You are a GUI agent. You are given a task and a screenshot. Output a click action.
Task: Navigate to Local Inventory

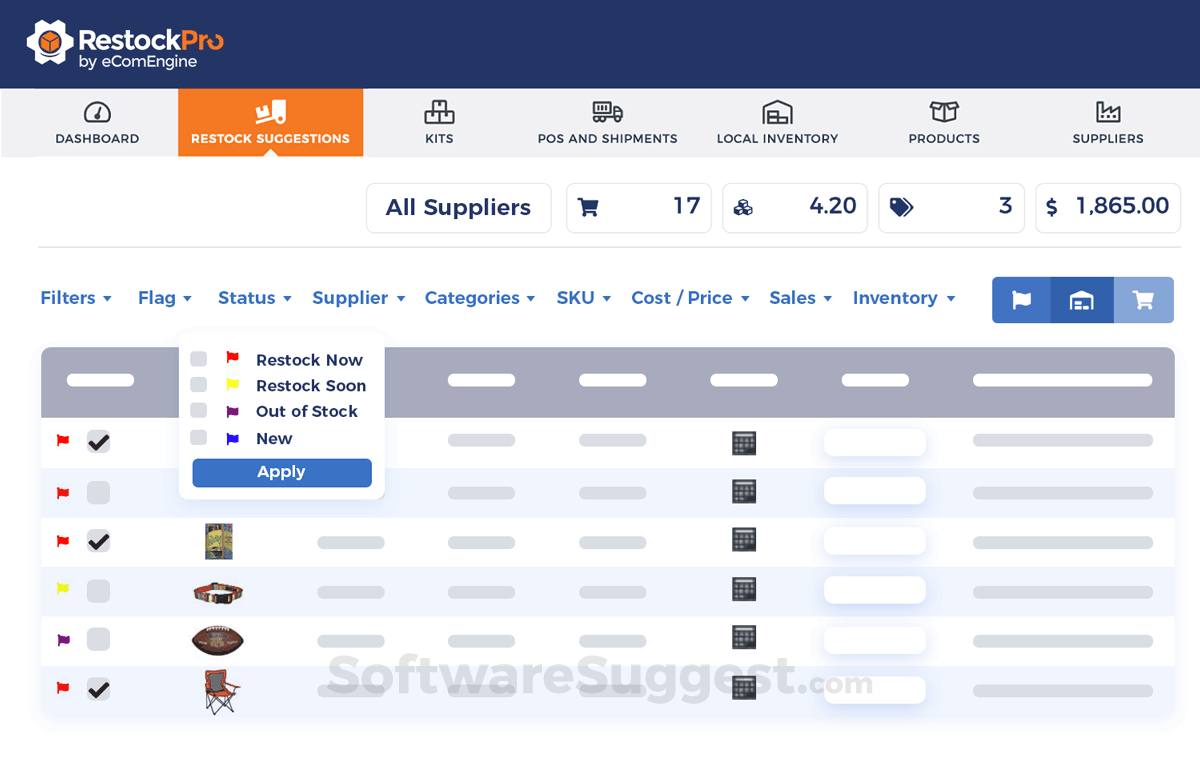(x=778, y=122)
